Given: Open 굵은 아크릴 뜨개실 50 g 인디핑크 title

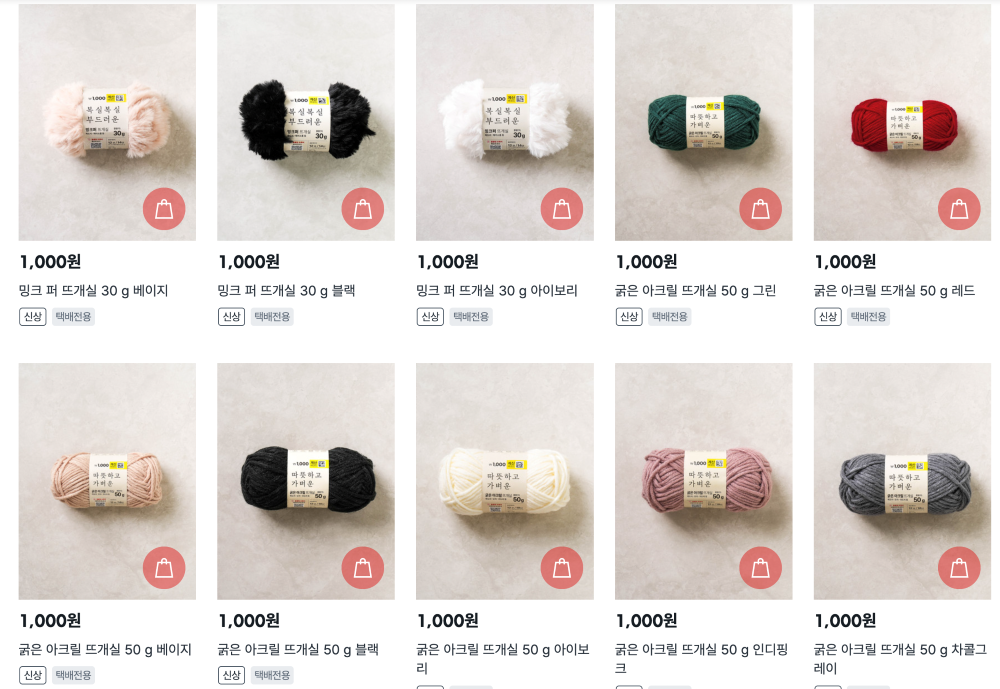Looking at the screenshot, I should tap(702, 658).
